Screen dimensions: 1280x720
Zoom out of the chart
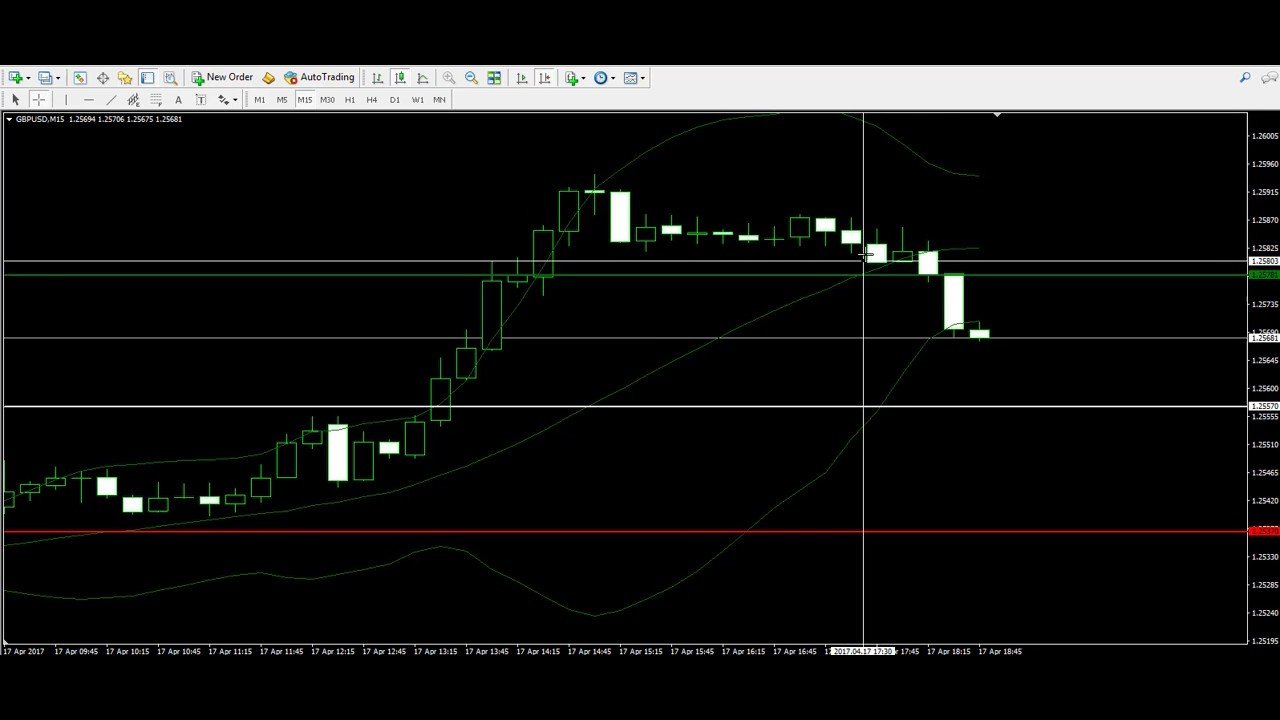[471, 78]
